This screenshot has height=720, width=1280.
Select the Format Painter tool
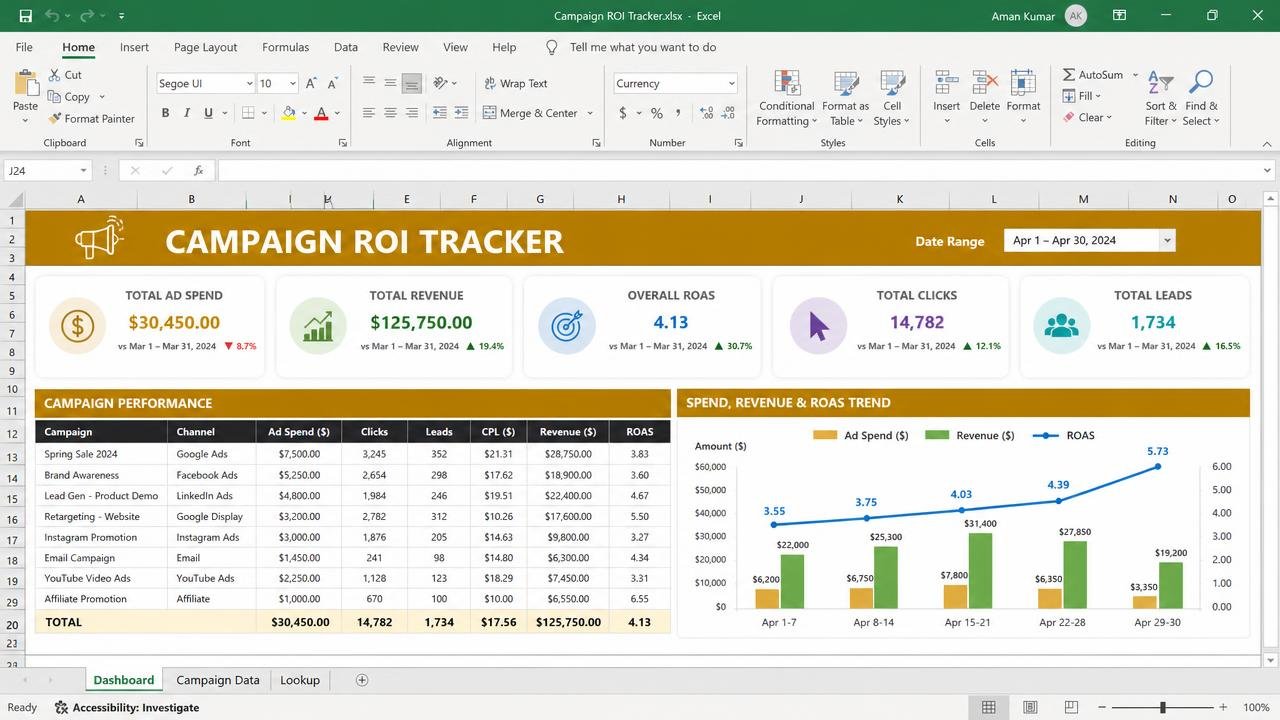91,118
